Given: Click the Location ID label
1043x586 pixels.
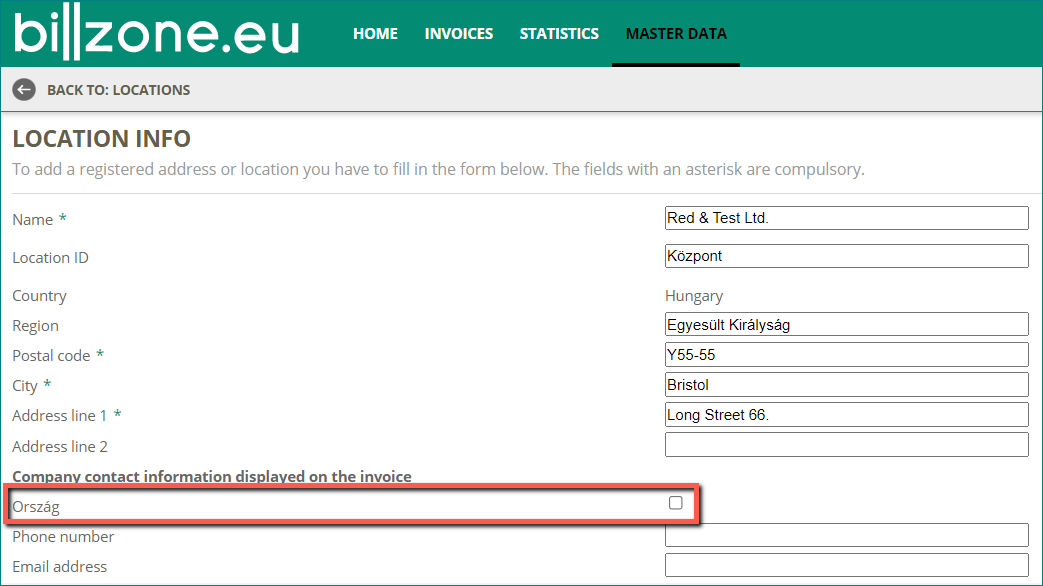Looking at the screenshot, I should tap(50, 258).
